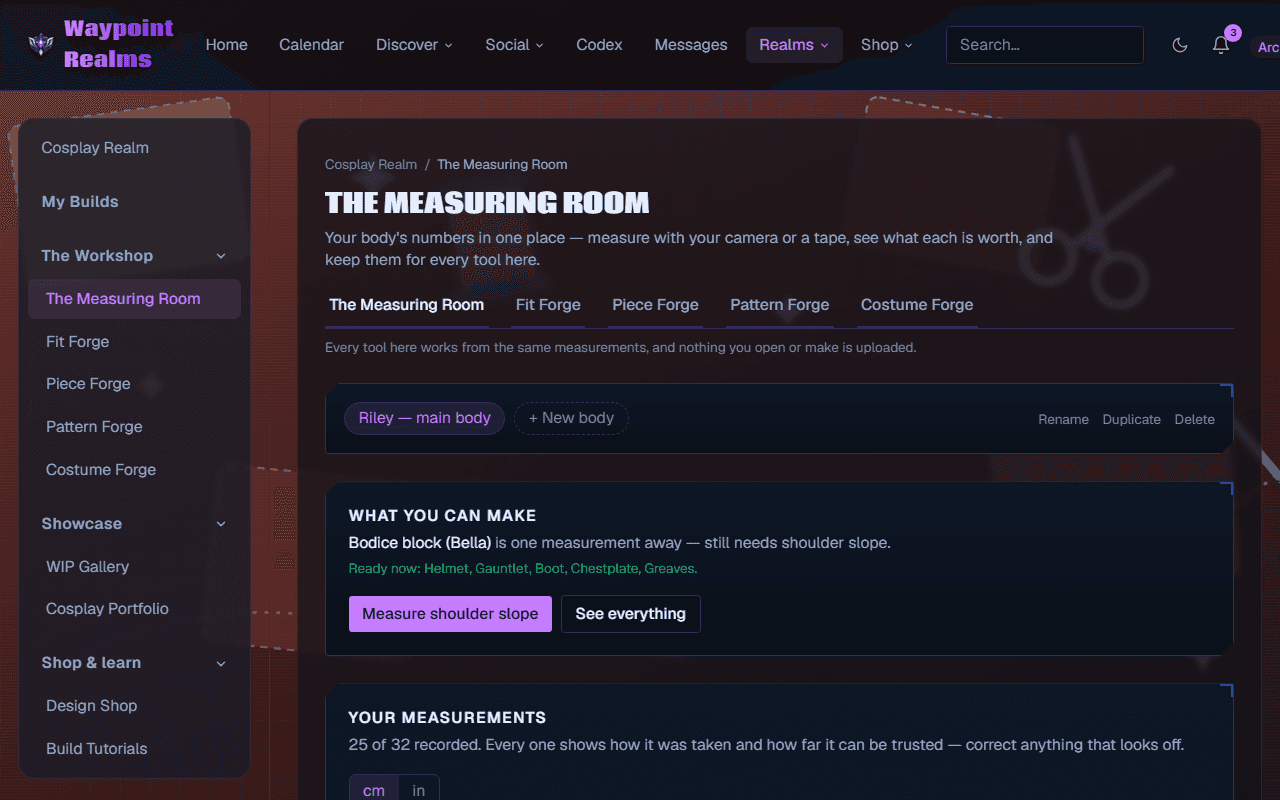Open Cosplay Realm in sidebar
This screenshot has width=1280, height=800.
pos(134,148)
